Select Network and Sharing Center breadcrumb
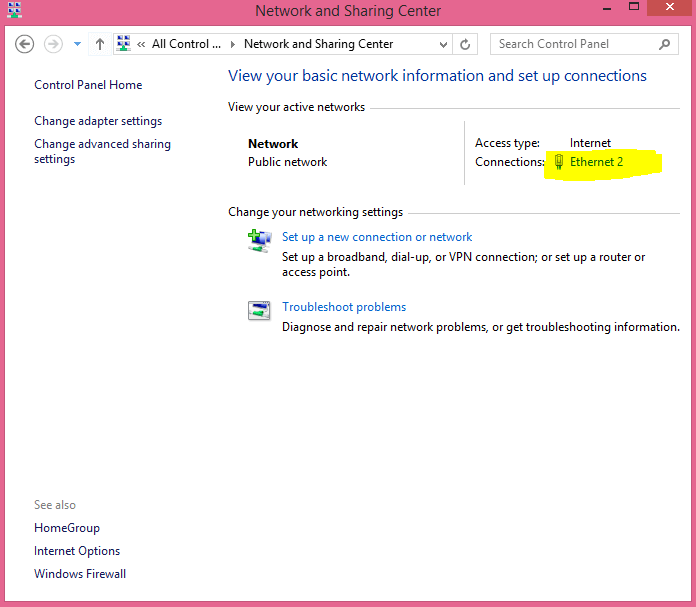Viewport: 696px width, 607px height. 318,44
